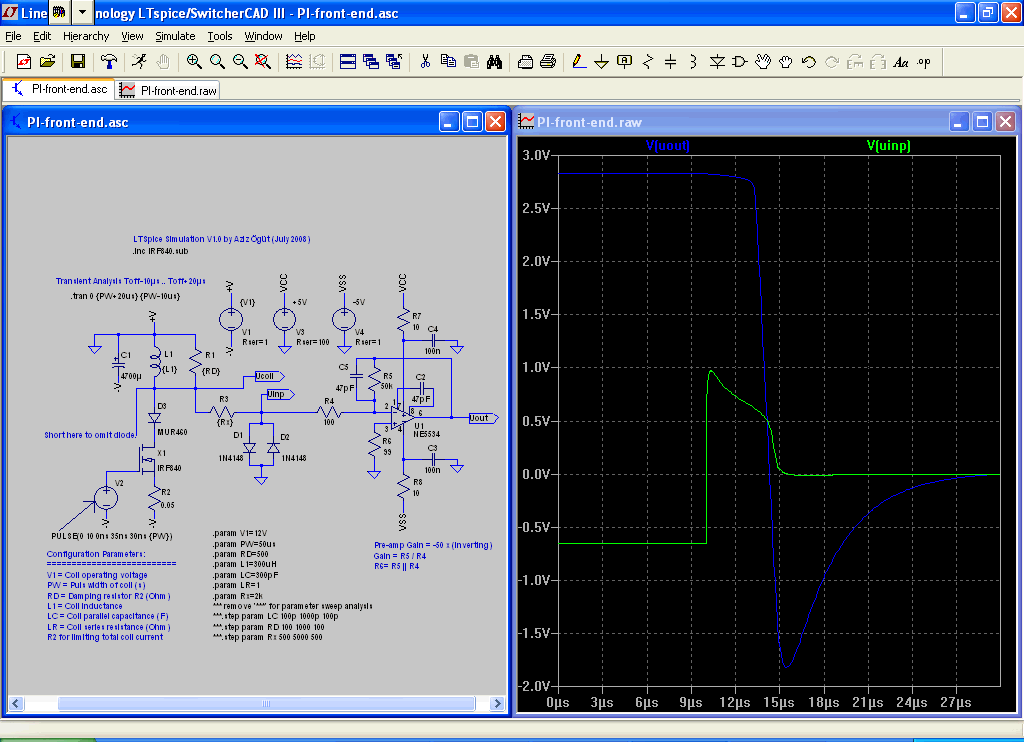This screenshot has height=742, width=1024.
Task: Click the V(uout) blue trace label
Action: 668,146
